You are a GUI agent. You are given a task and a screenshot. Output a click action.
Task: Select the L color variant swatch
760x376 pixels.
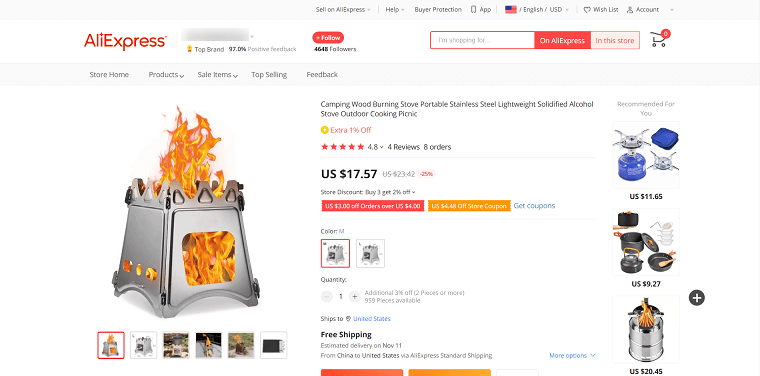point(370,253)
